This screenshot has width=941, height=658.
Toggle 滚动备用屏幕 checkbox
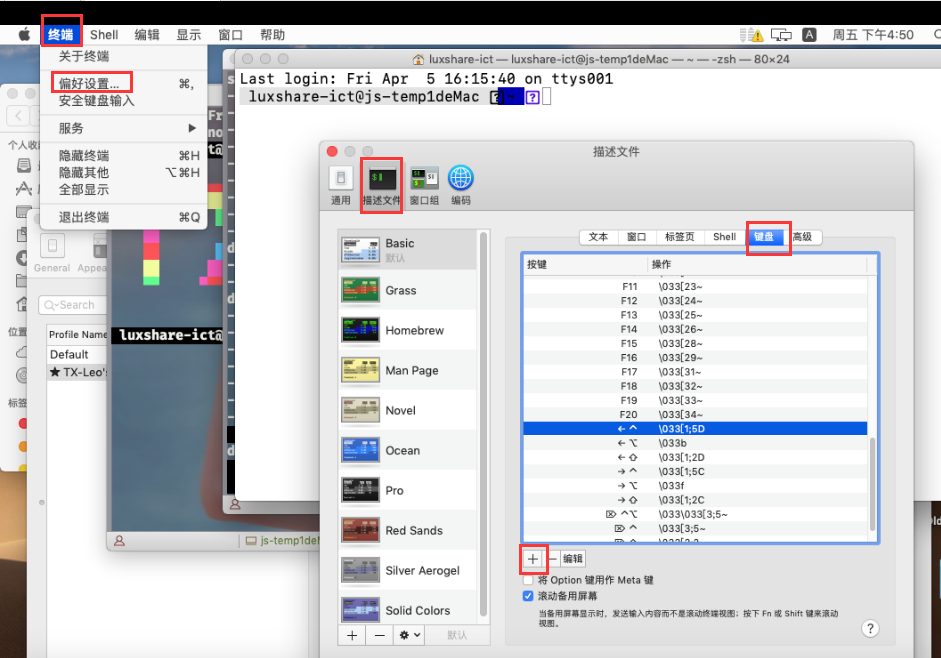pyautogui.click(x=528, y=596)
